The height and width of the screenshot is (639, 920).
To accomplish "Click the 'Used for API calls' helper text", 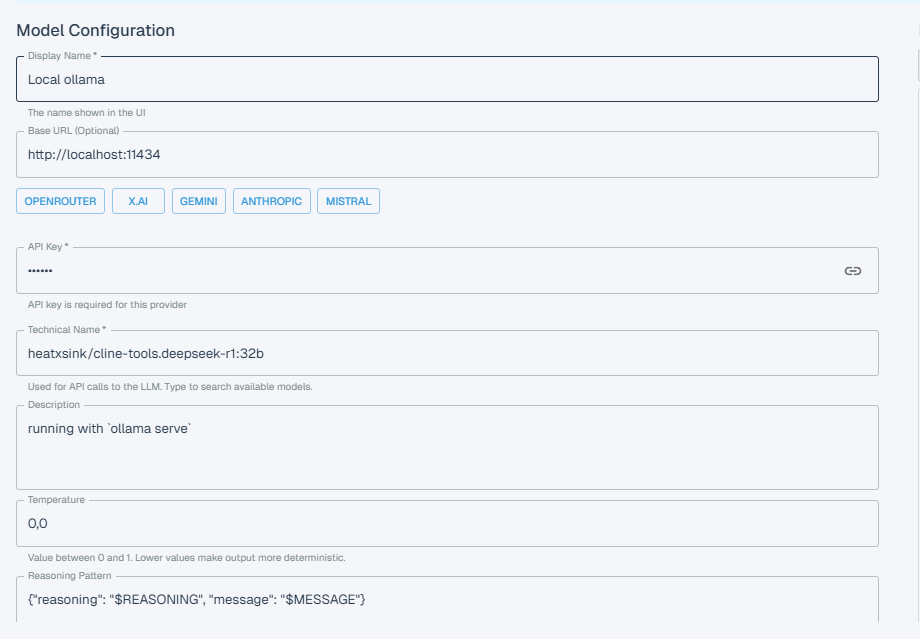I will [x=170, y=386].
